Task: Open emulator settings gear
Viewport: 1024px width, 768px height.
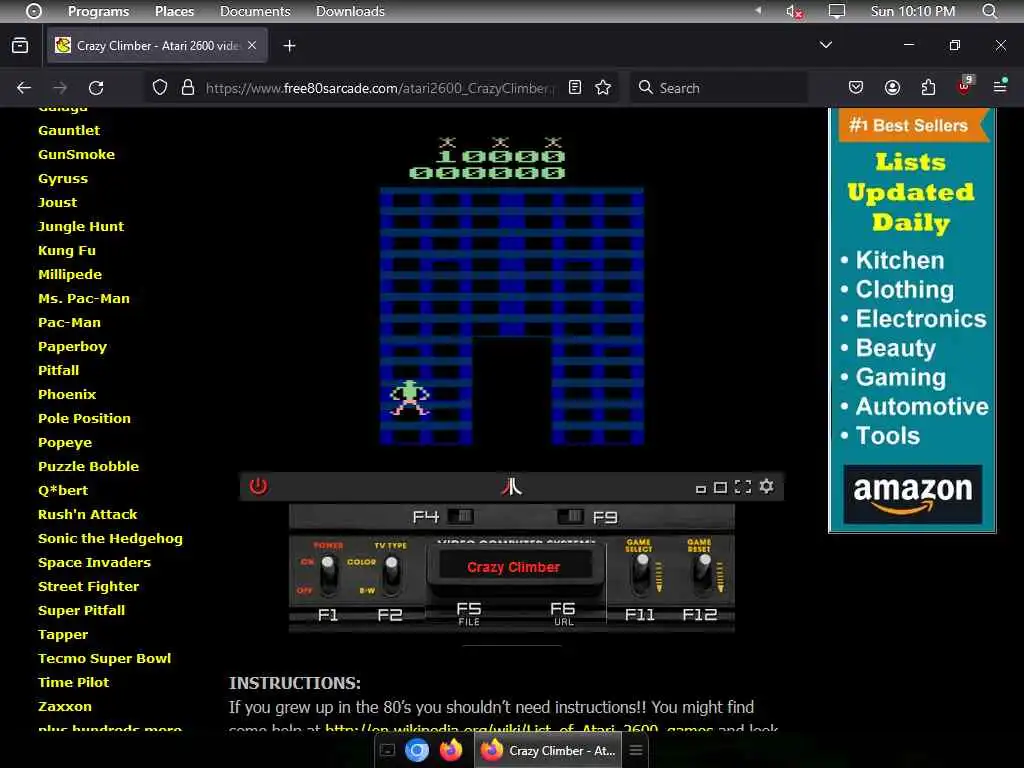Action: pos(767,487)
